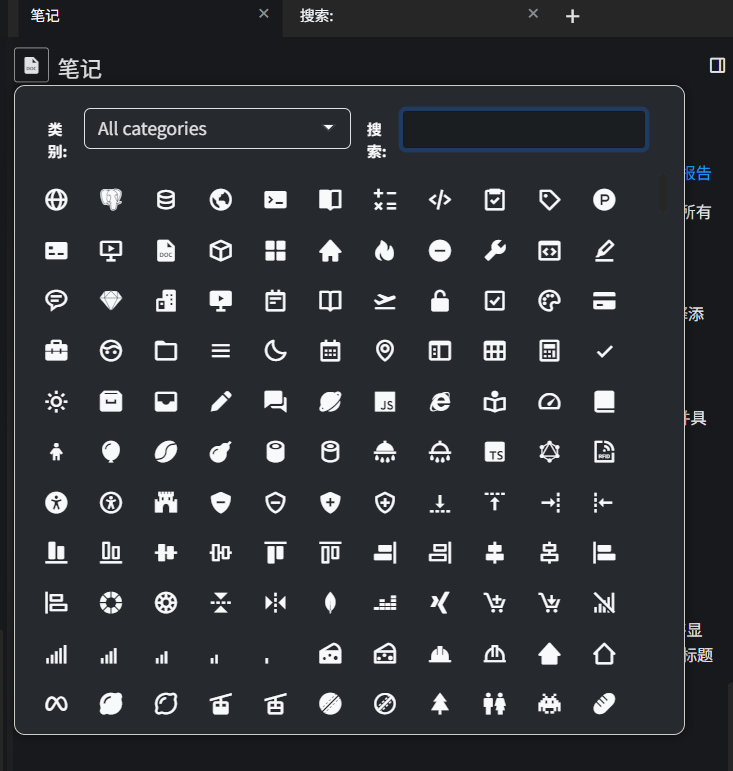733x771 pixels.
Task: Pick the space invader alien icon
Action: 549,703
